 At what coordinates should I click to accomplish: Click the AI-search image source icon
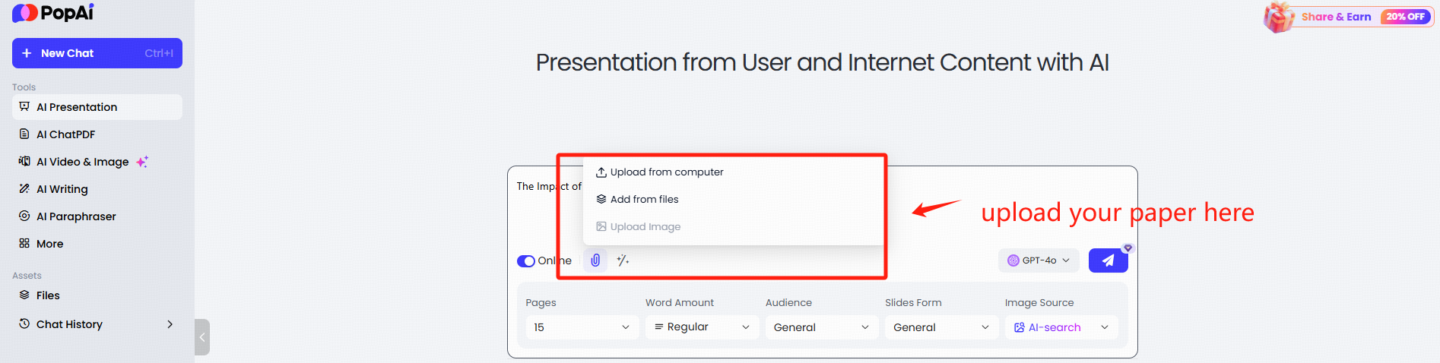1019,327
